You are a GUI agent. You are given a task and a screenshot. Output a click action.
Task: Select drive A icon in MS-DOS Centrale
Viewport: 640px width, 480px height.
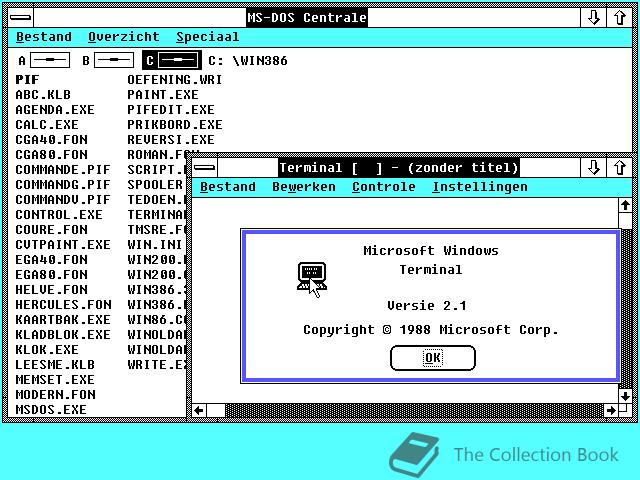pyautogui.click(x=44, y=60)
